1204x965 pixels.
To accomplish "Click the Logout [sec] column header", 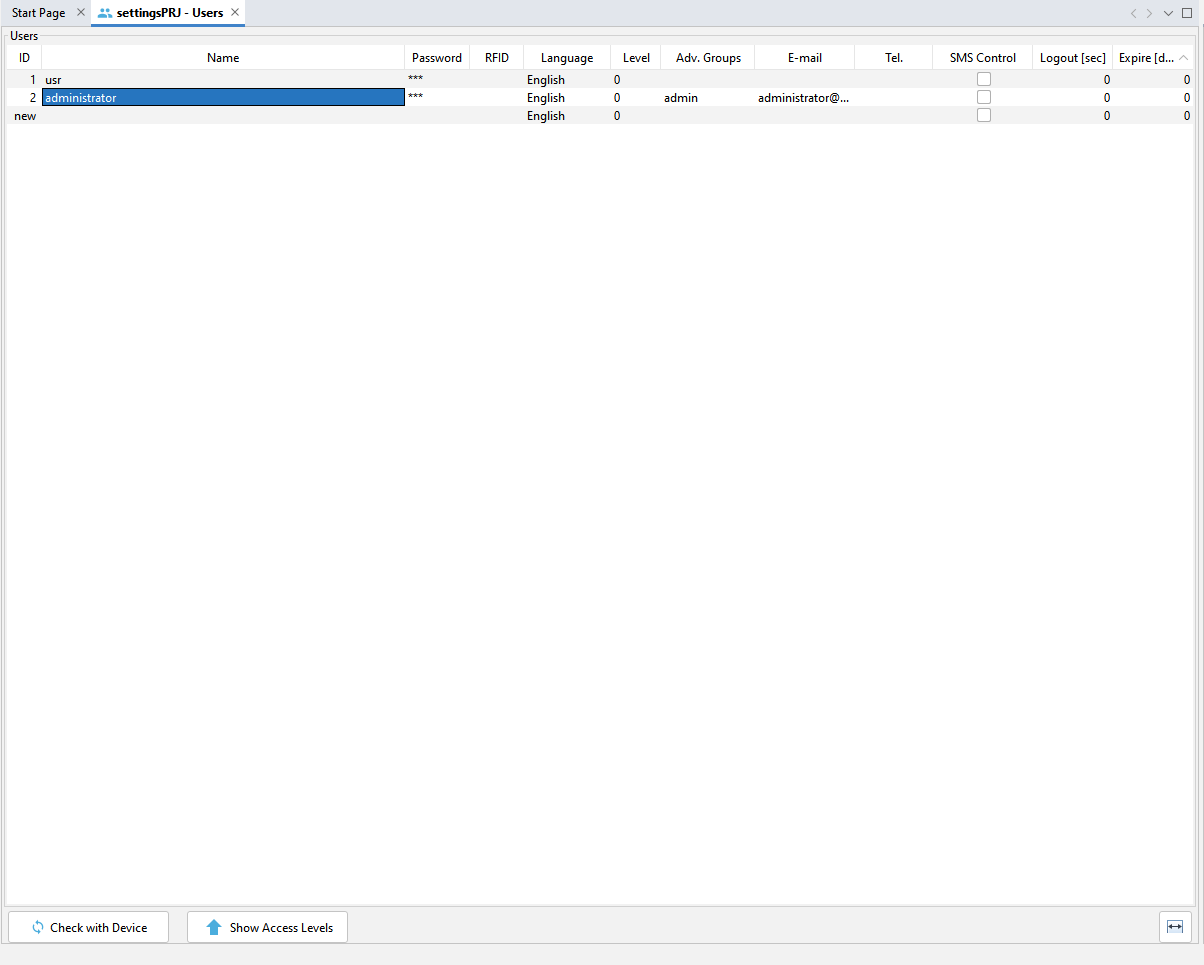I will point(1073,58).
